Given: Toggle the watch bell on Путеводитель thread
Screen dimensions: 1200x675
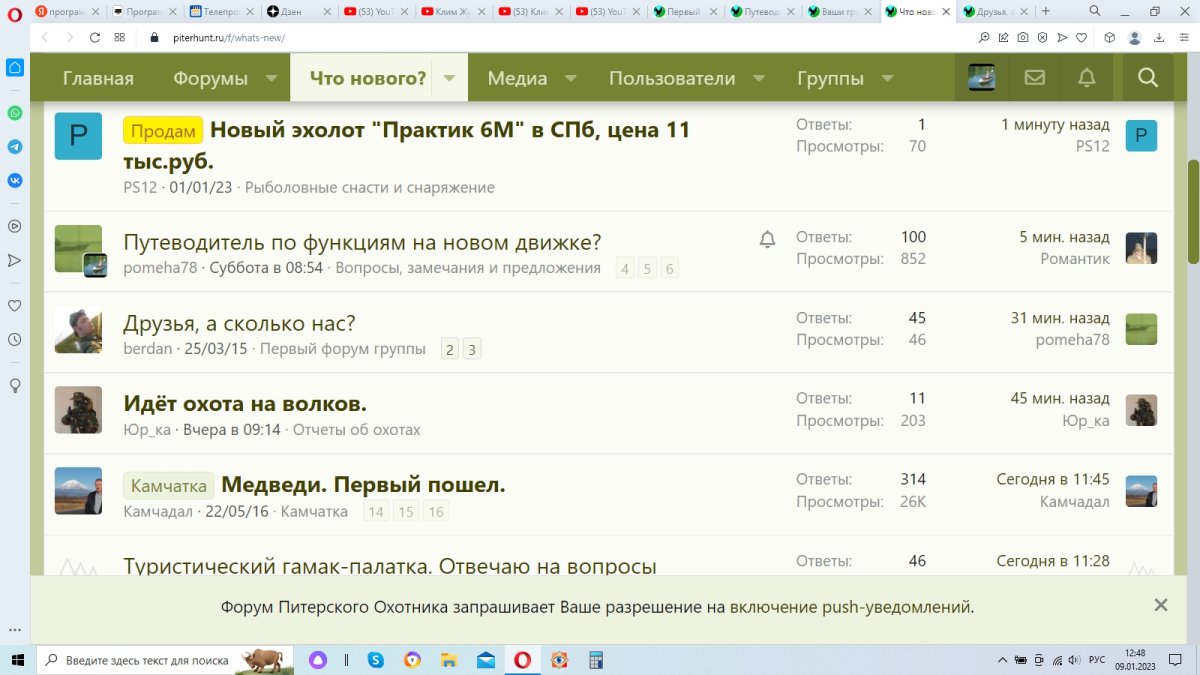Looking at the screenshot, I should pos(767,239).
